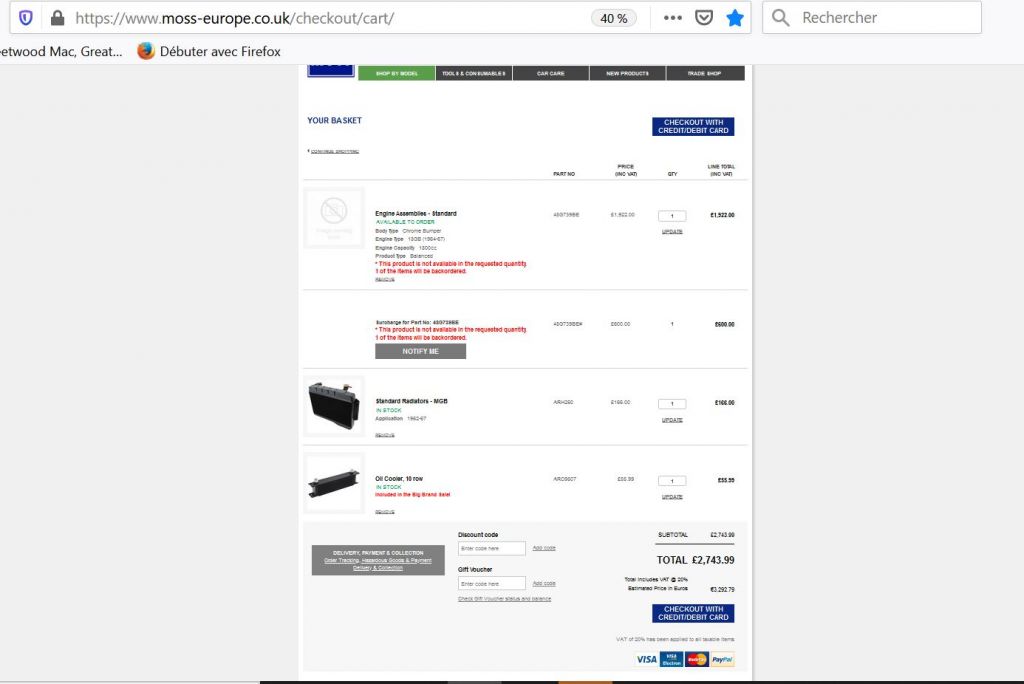
Task: Open the Oil Cooler product image
Action: 334,483
